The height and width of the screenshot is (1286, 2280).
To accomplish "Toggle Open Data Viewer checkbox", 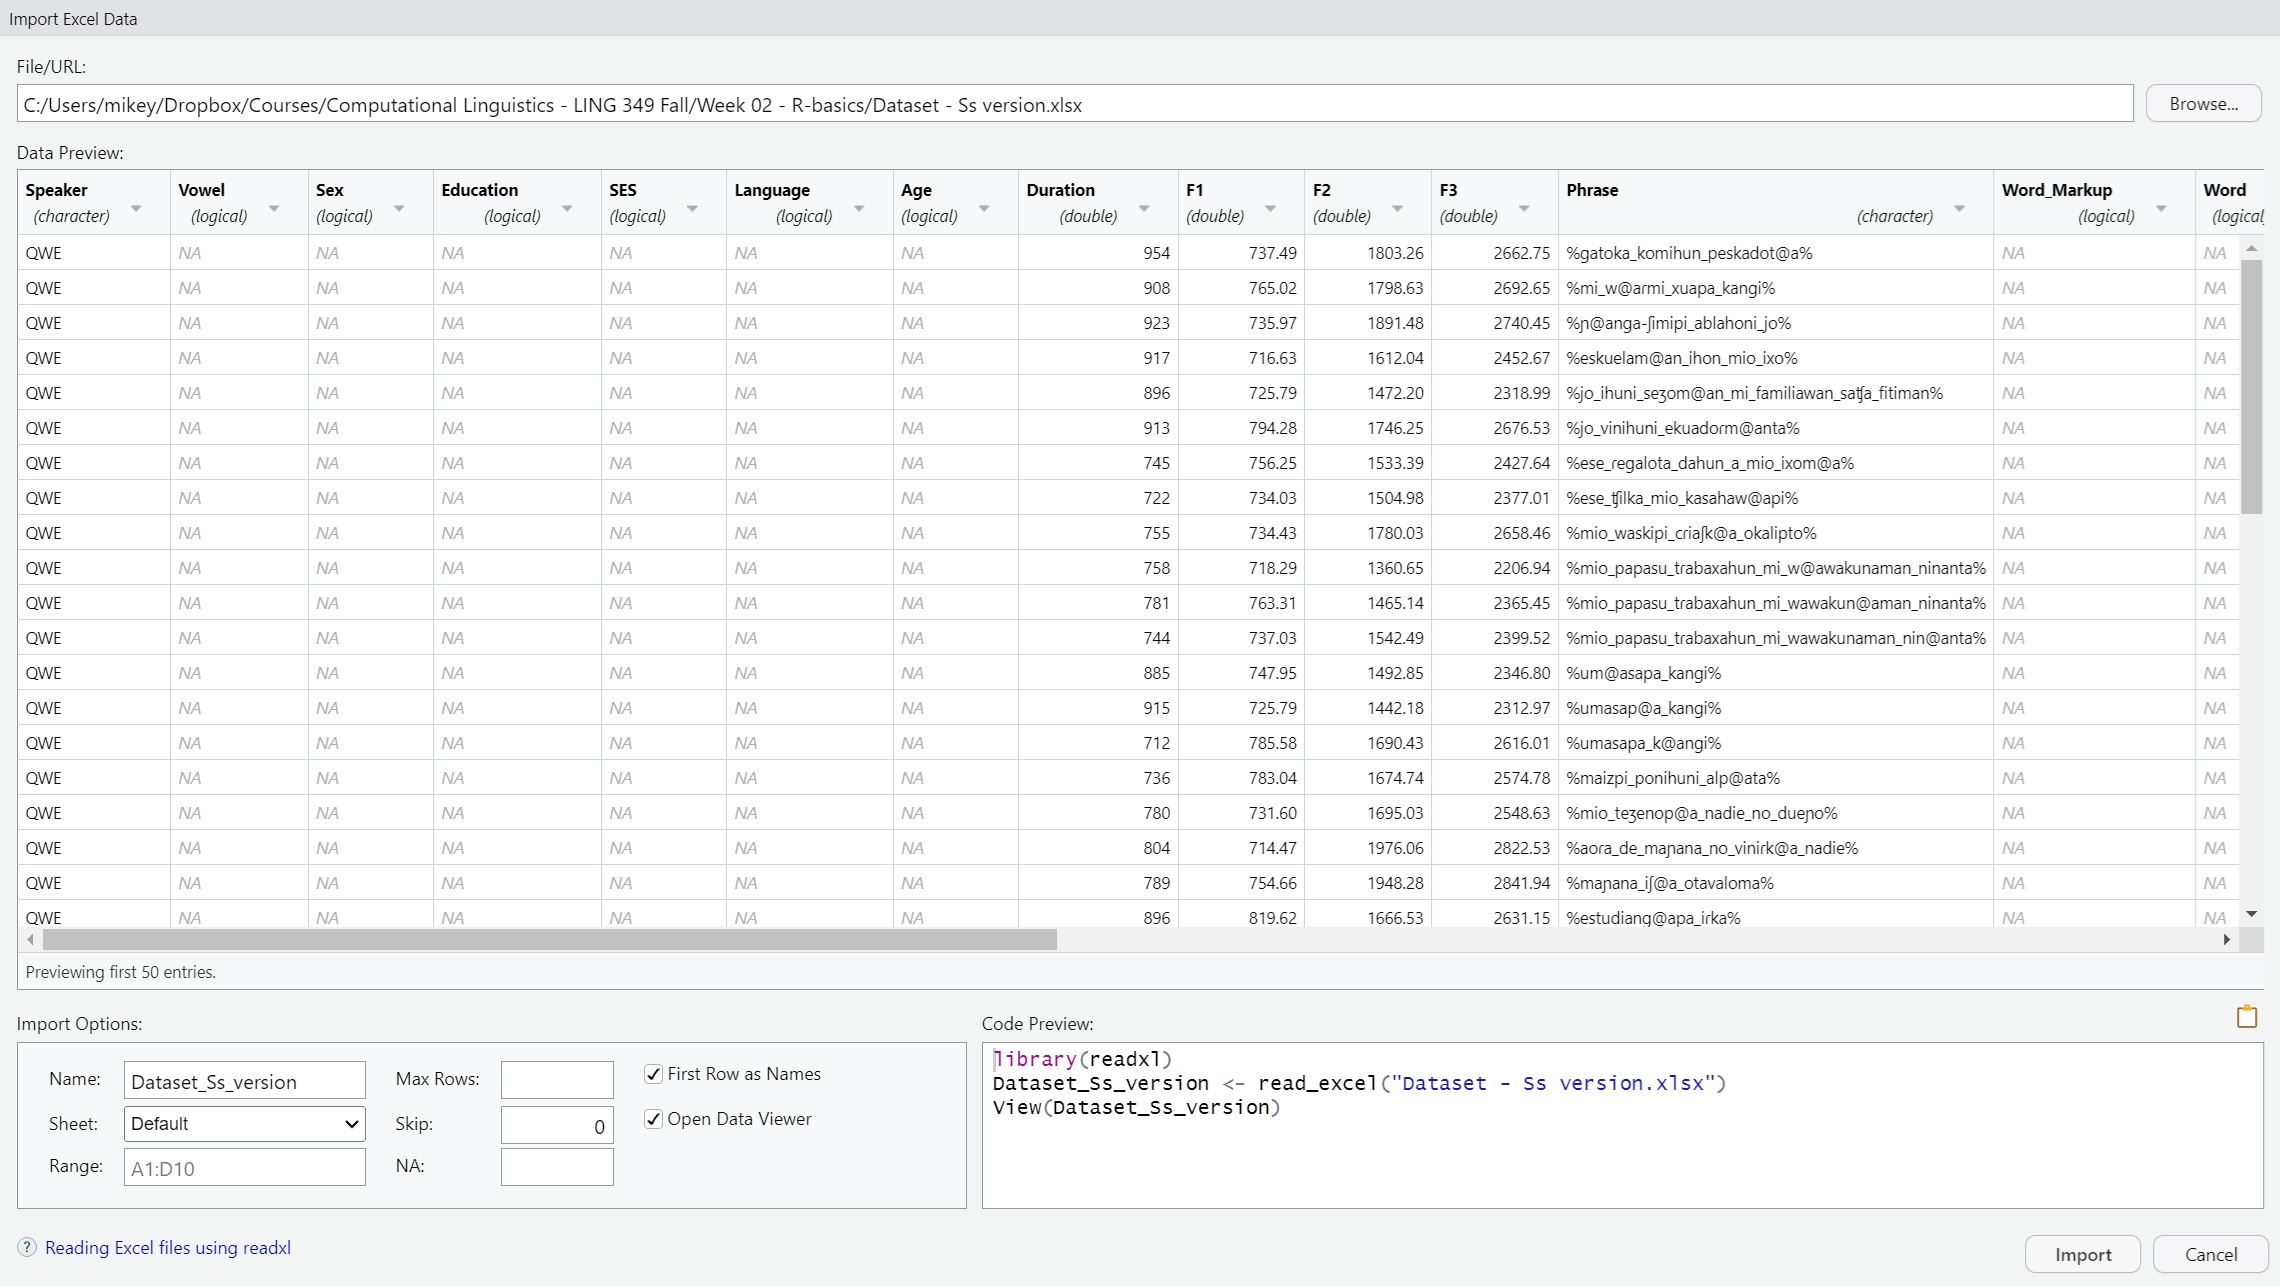I will pyautogui.click(x=653, y=1119).
